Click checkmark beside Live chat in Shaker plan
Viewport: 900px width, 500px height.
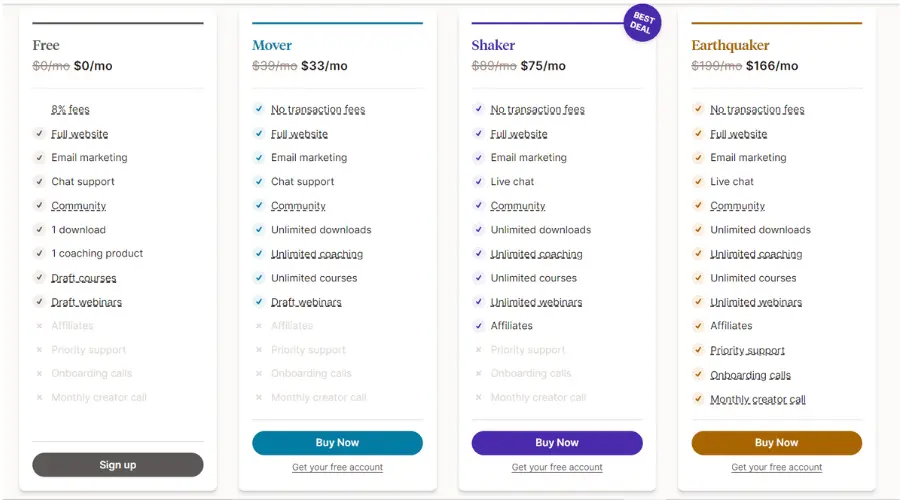coord(479,181)
